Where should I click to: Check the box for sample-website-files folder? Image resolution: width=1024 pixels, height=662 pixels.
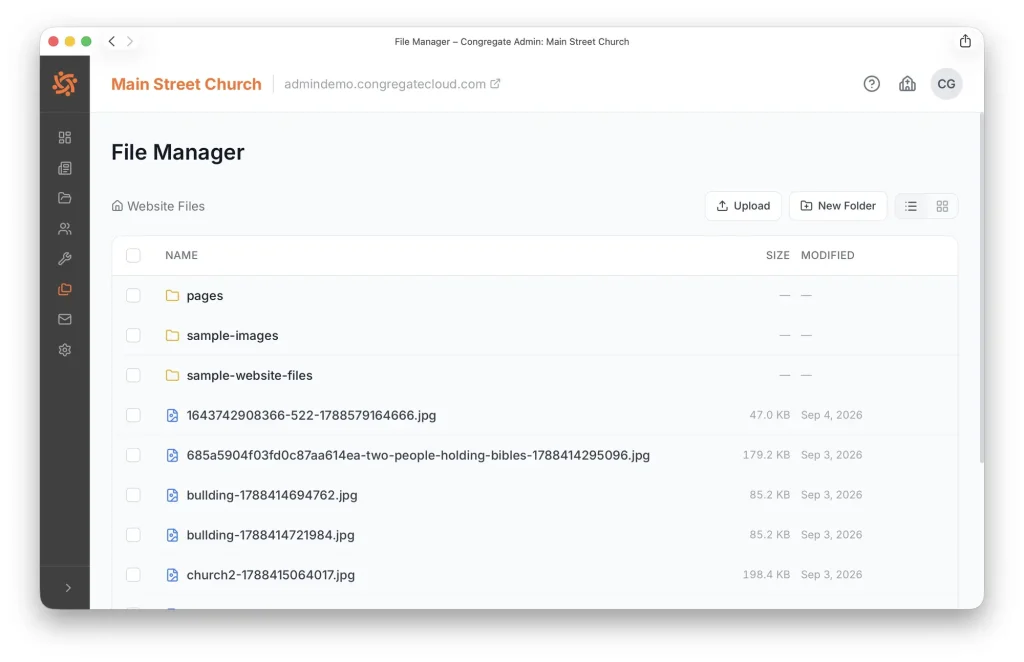[x=133, y=375]
